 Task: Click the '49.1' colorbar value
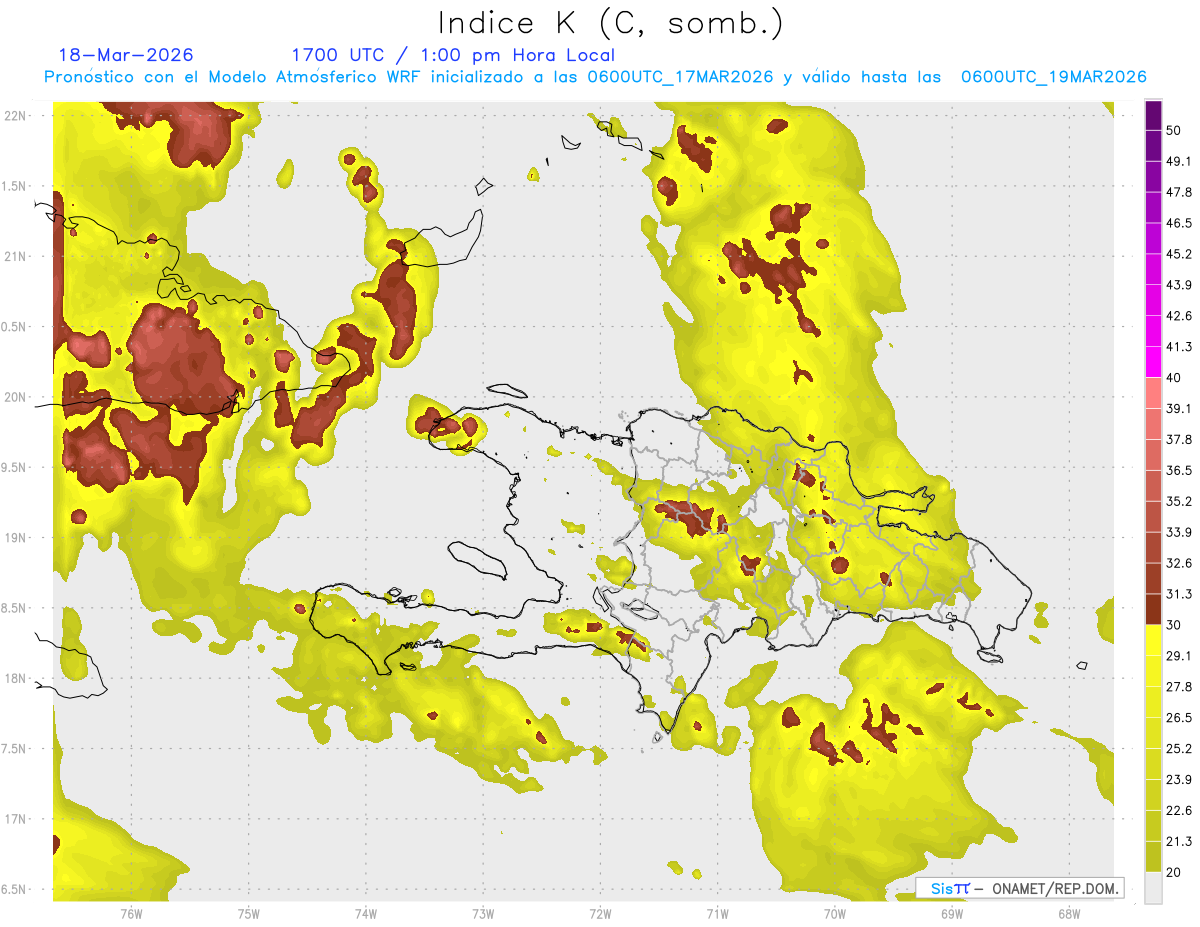(1179, 161)
